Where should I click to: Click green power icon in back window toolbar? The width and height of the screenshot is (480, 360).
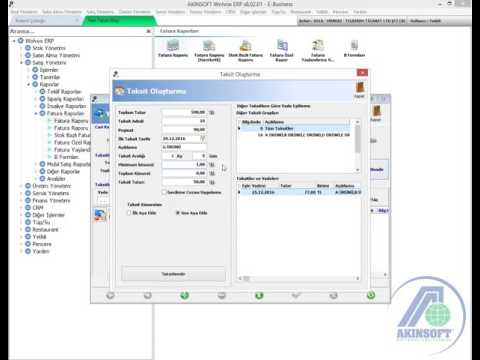coord(371,295)
